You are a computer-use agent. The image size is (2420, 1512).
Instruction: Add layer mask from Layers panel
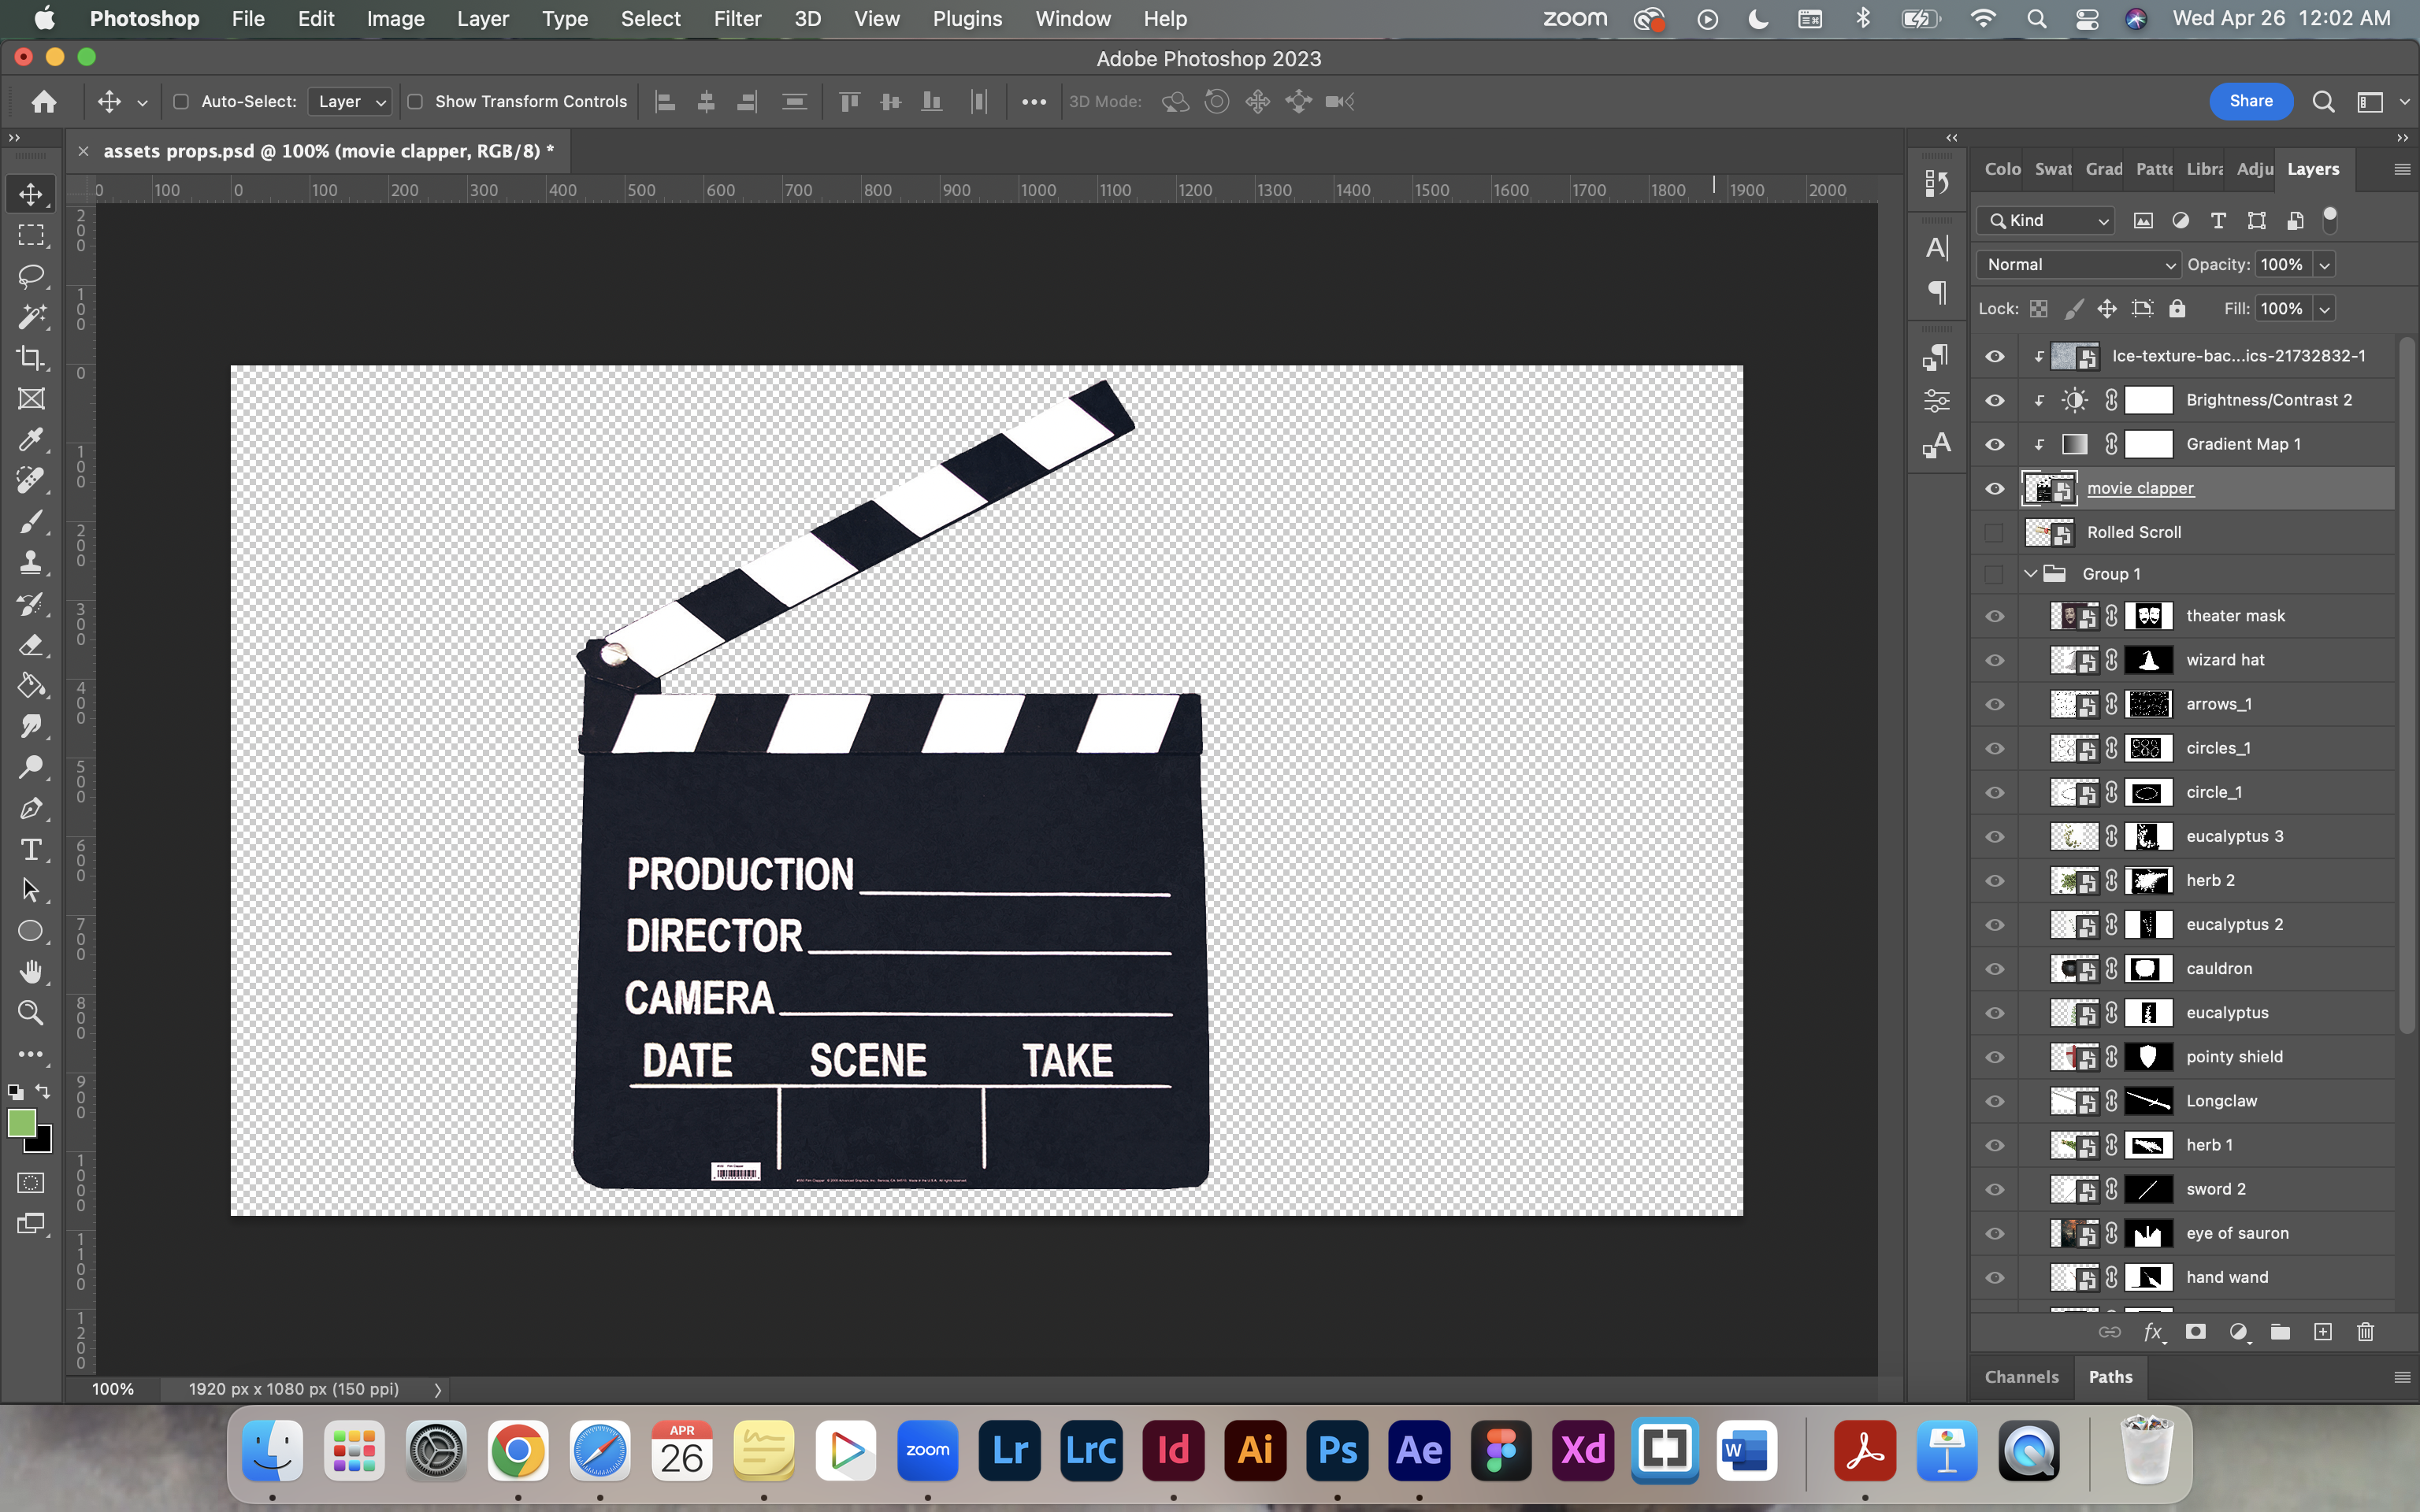(2195, 1332)
